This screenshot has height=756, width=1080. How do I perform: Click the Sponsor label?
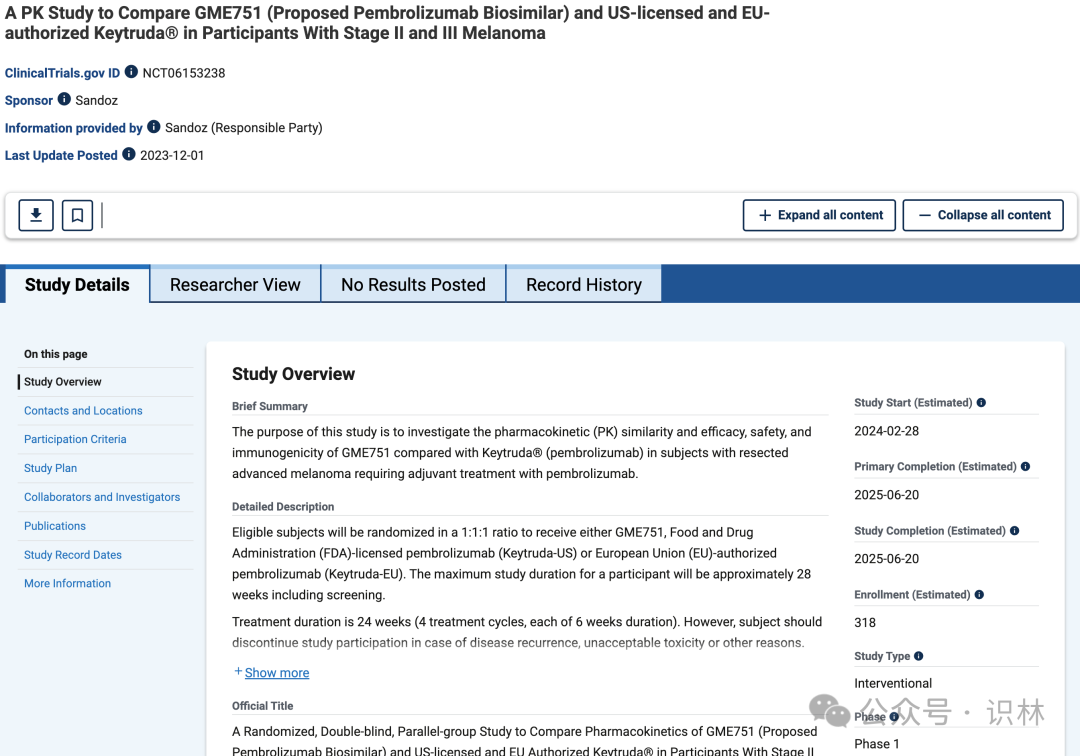click(x=28, y=101)
